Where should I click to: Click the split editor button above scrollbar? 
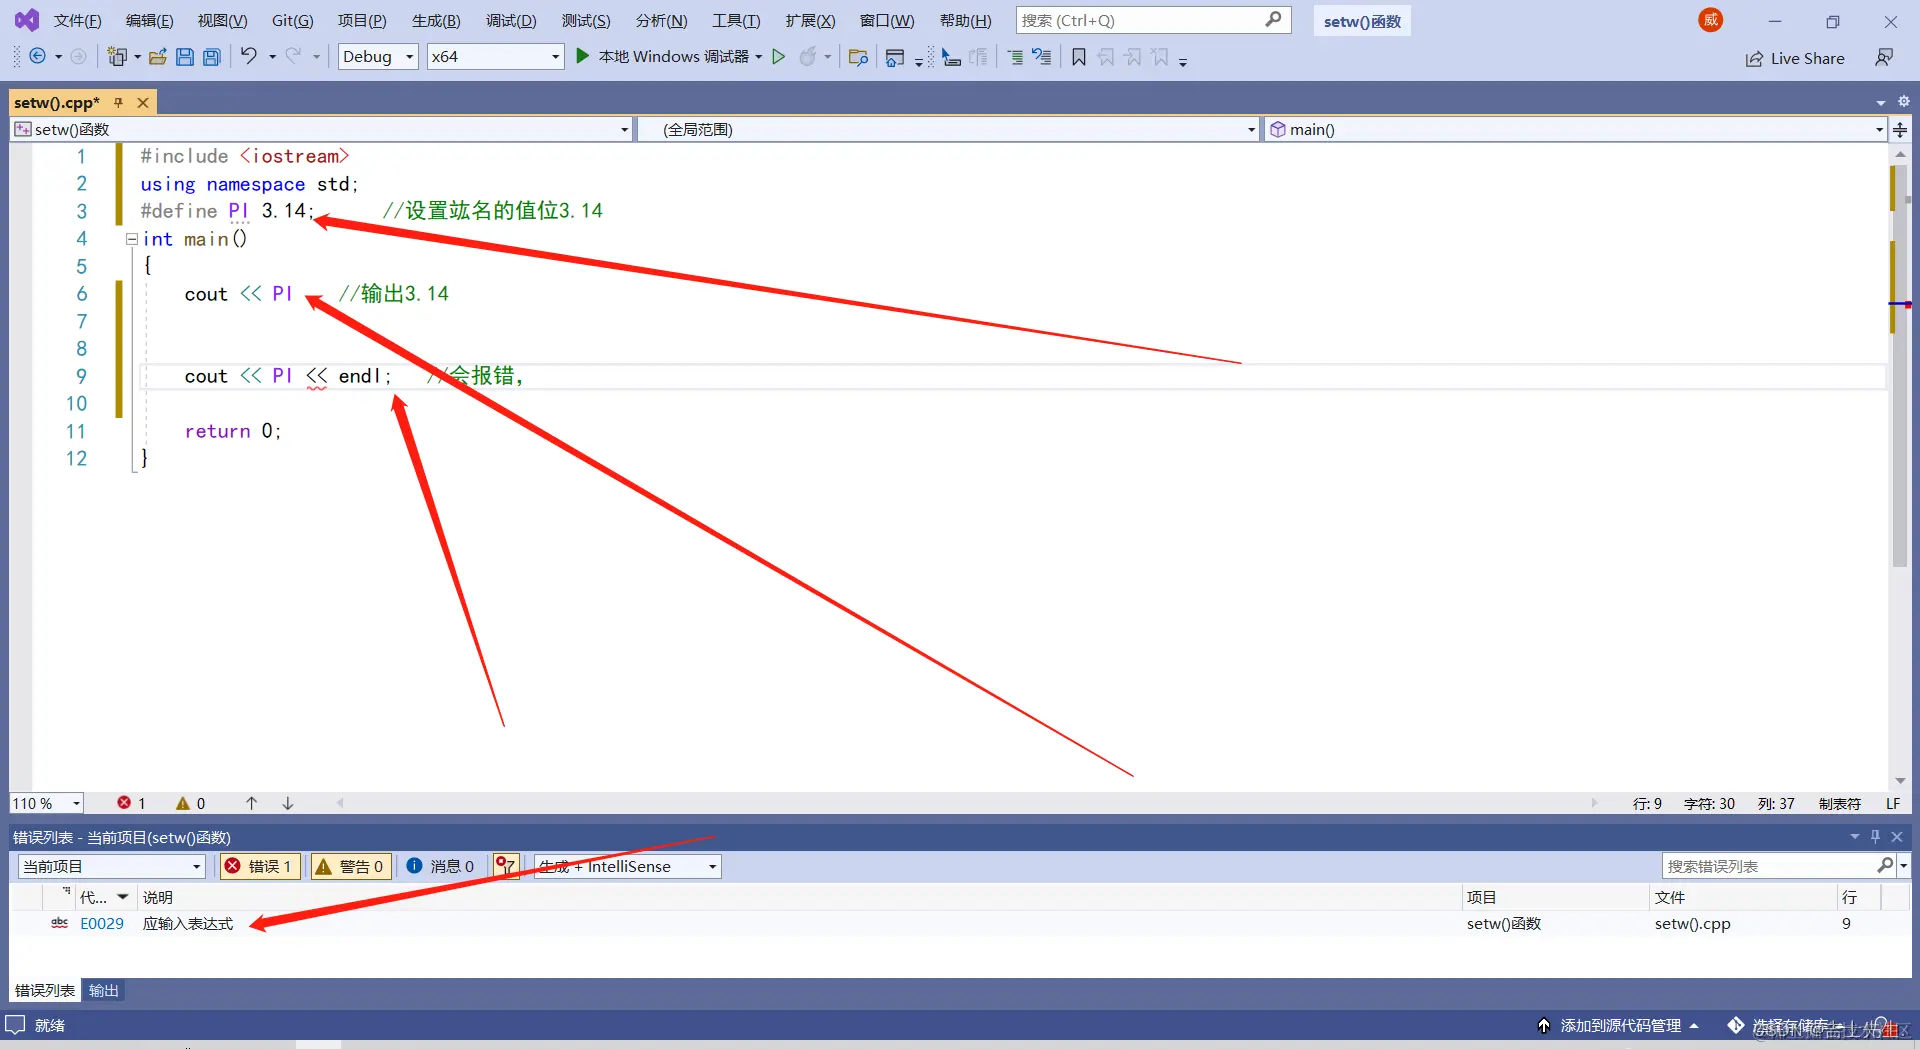1900,130
